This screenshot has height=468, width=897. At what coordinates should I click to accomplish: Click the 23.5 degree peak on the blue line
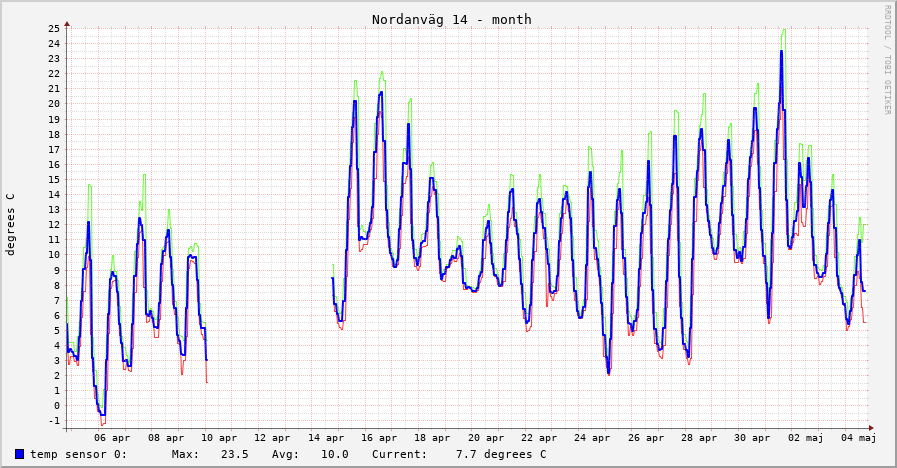point(781,51)
